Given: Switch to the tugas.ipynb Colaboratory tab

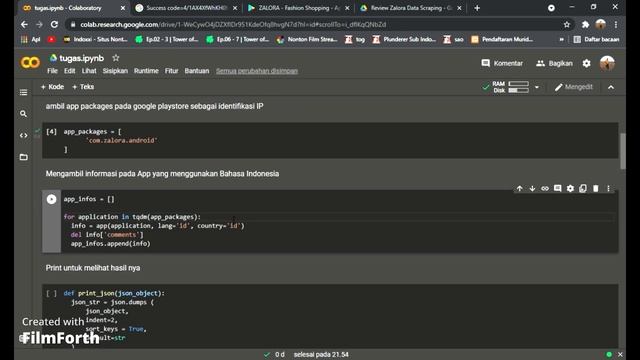Looking at the screenshot, I should [67, 8].
